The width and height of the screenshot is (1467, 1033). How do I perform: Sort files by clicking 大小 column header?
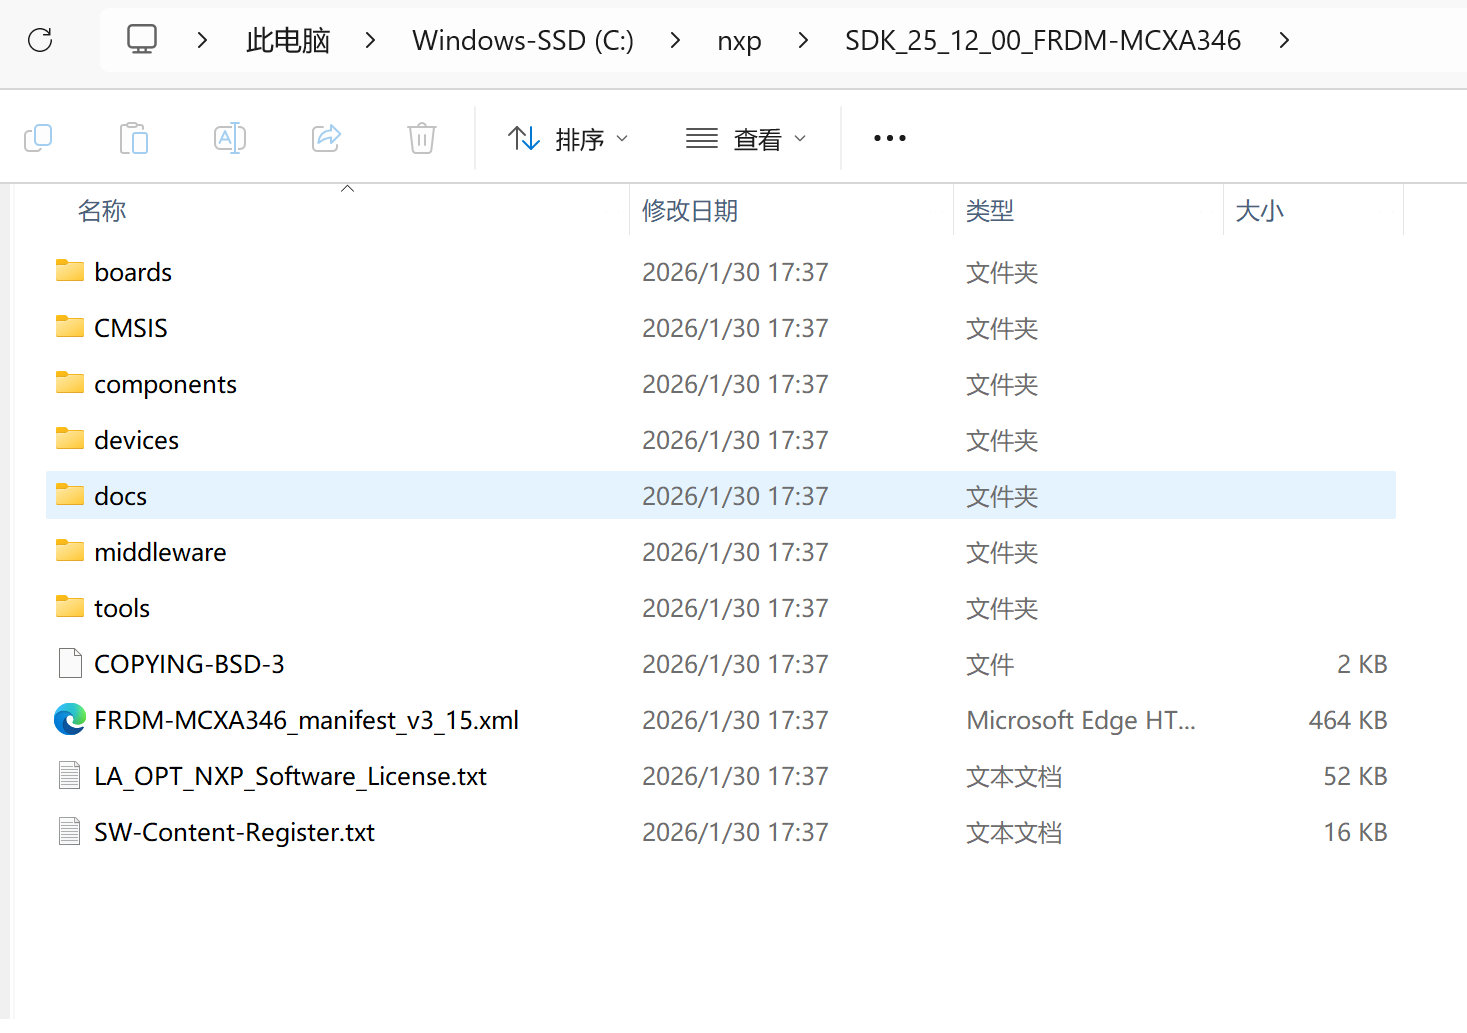(x=1259, y=210)
